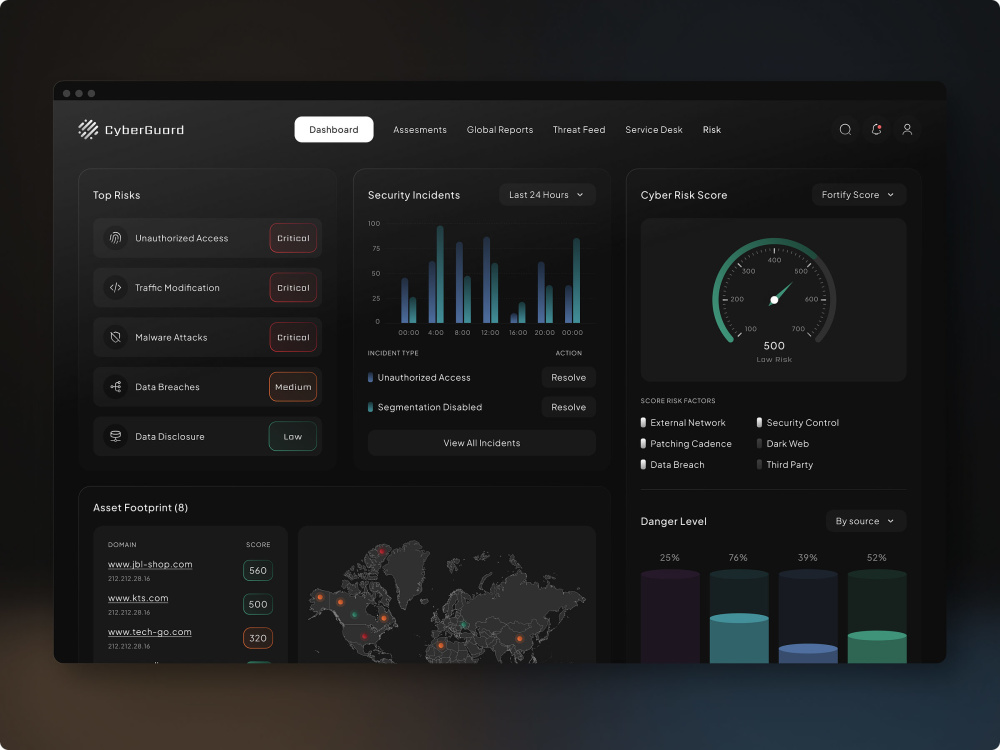The image size is (1000, 750).
Task: Click the teal Segmentation Disabled legend swatch
Action: coord(371,407)
